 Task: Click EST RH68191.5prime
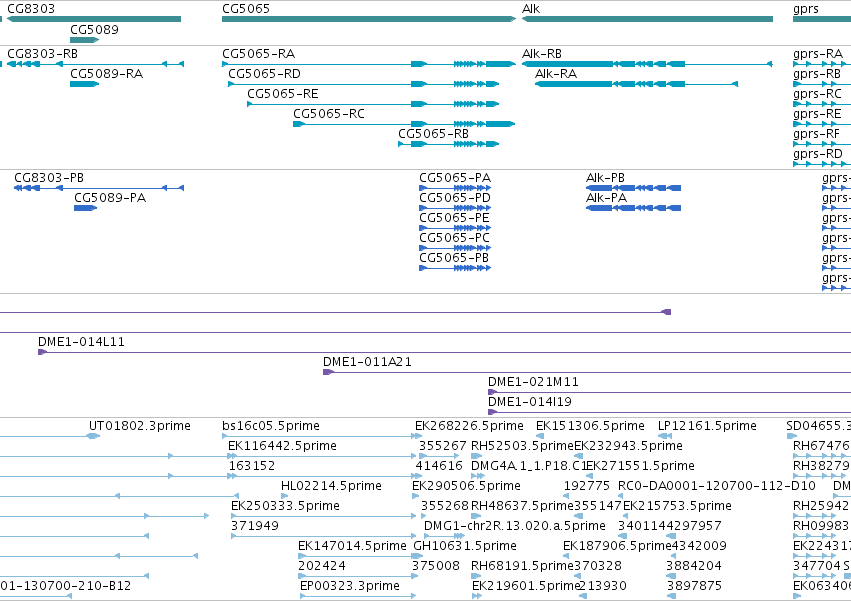pyautogui.click(x=522, y=567)
